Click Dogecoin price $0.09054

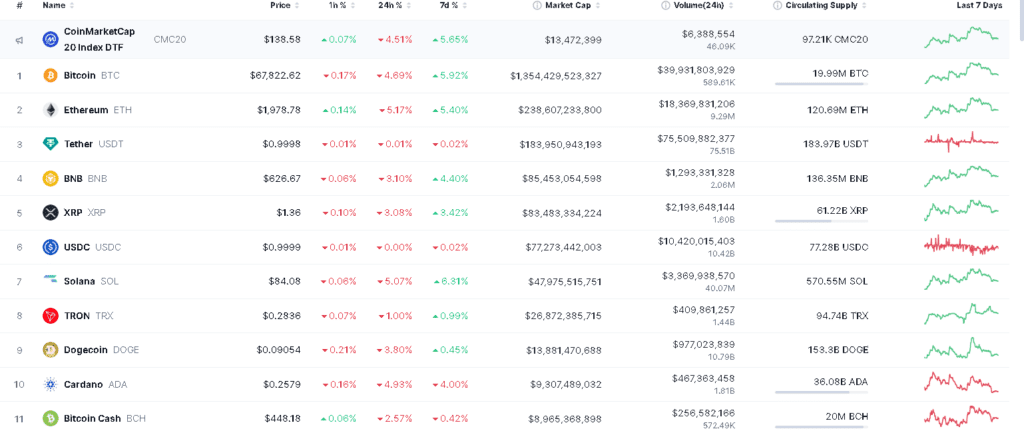(x=279, y=350)
